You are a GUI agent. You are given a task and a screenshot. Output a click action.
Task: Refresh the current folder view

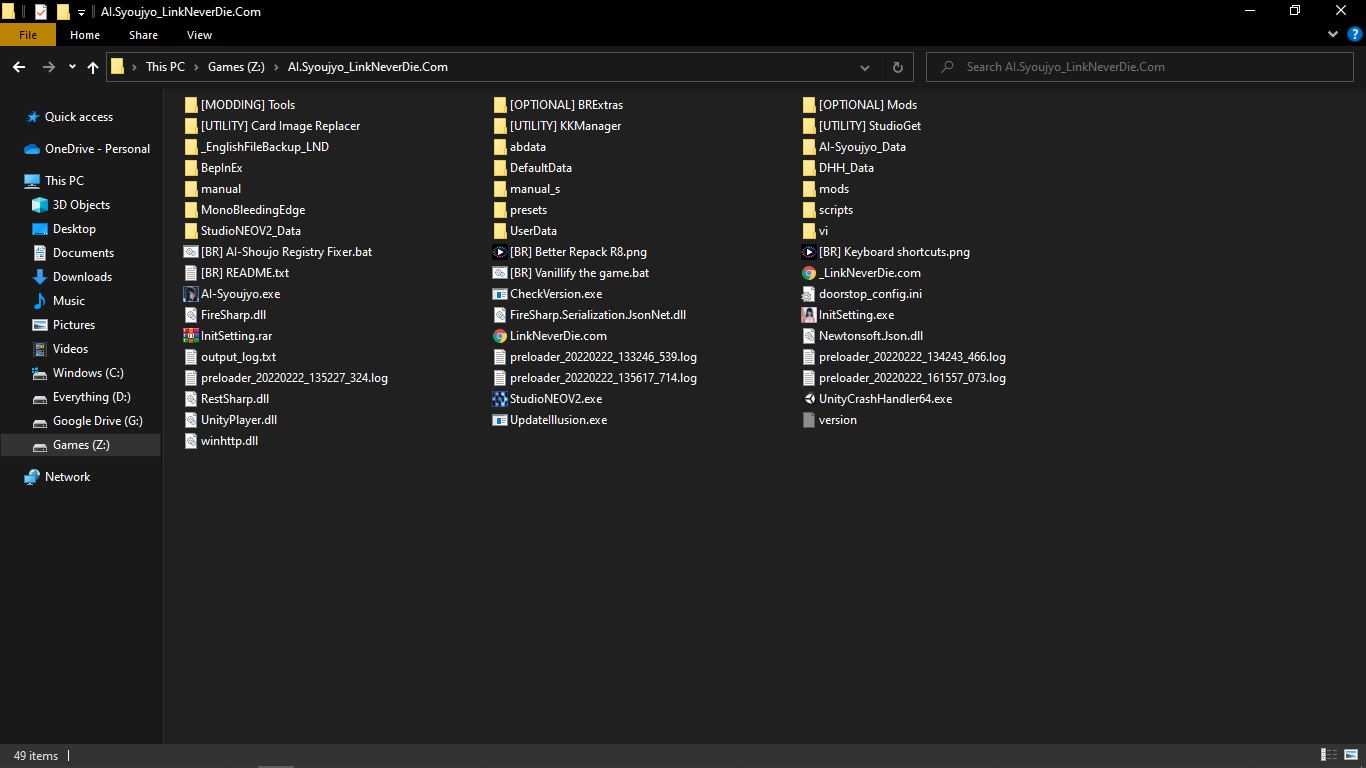(x=897, y=67)
